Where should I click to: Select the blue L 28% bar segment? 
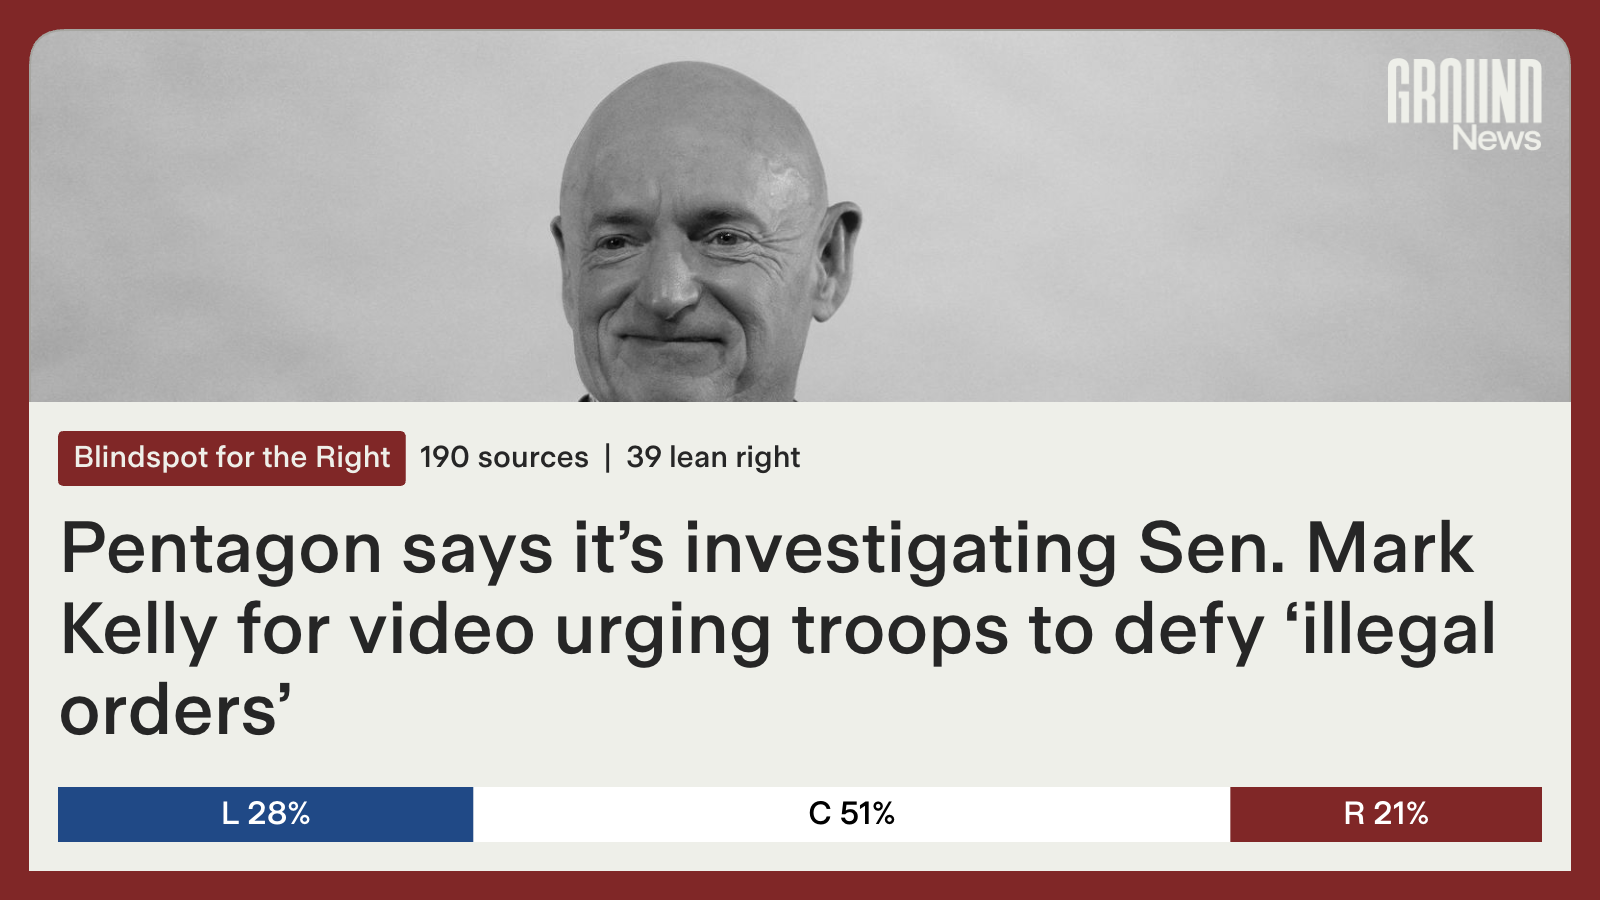[265, 814]
